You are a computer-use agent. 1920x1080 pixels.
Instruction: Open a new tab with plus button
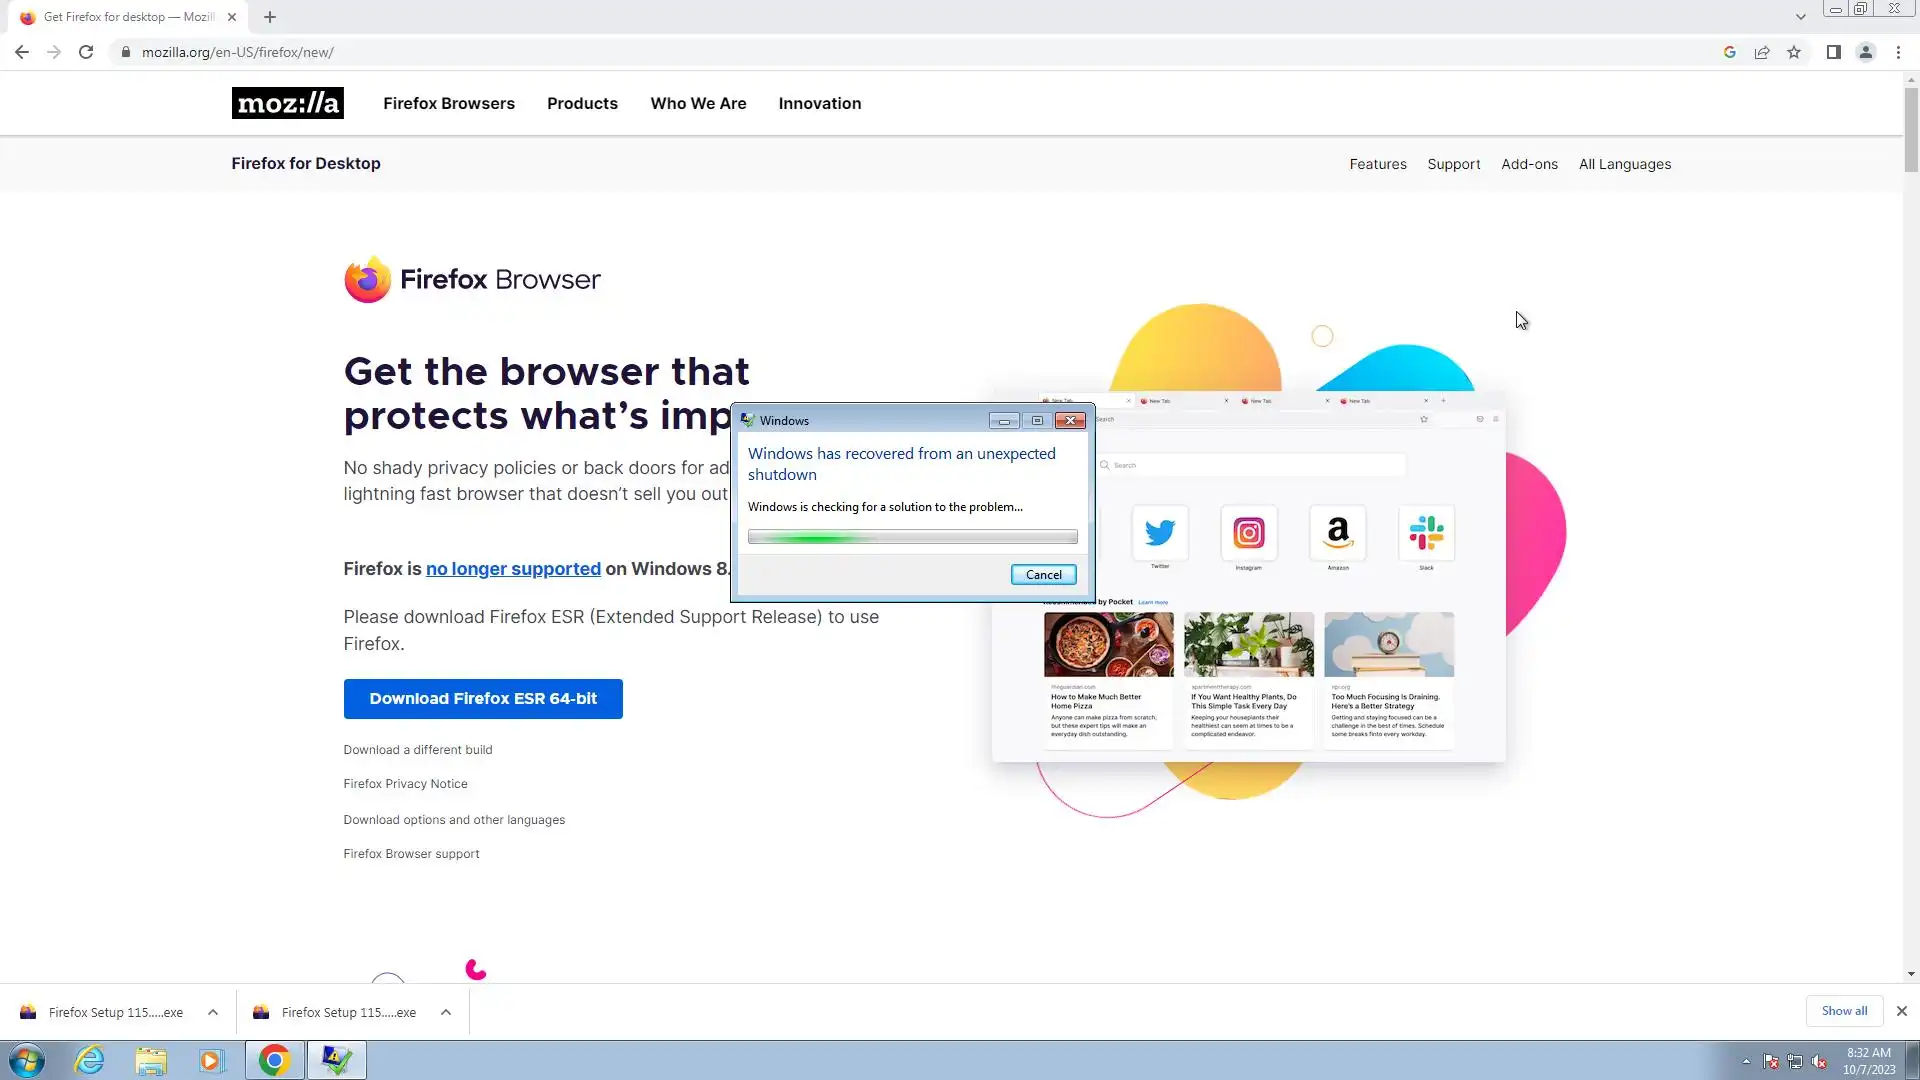270,17
